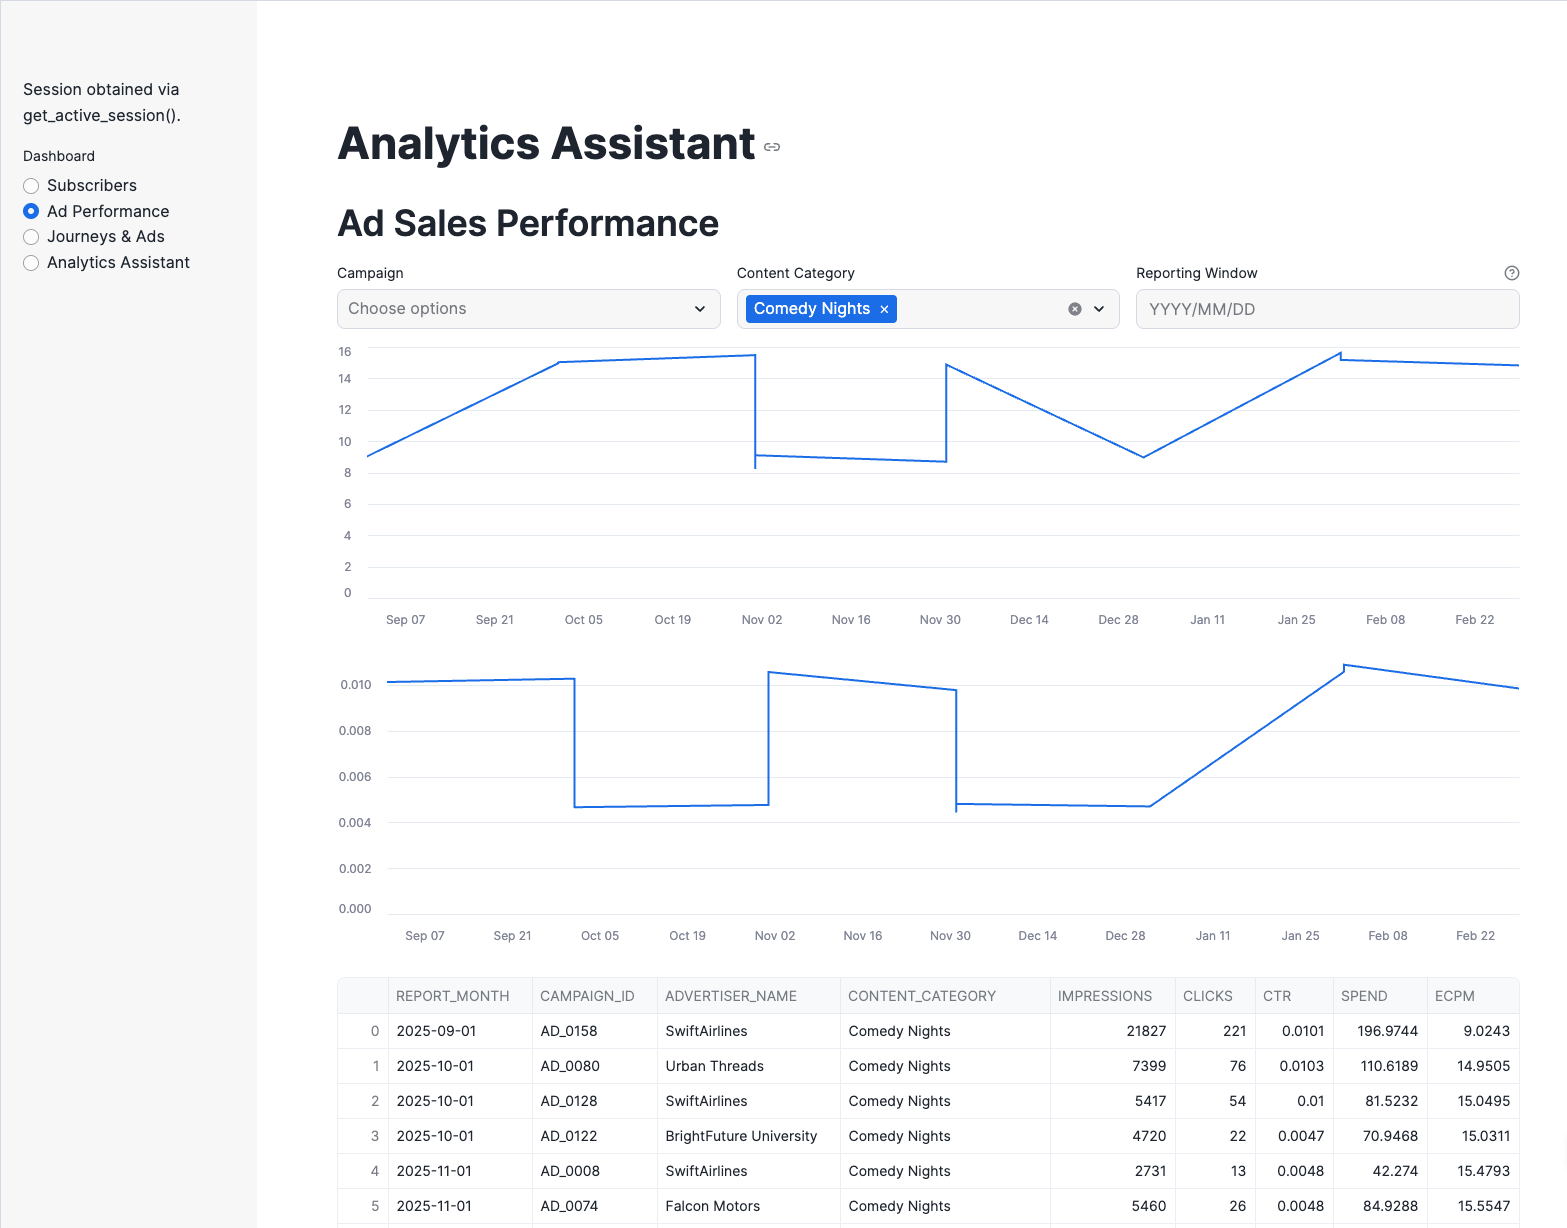Open the Reporting Window date picker field
The height and width of the screenshot is (1228, 1567).
point(1327,309)
